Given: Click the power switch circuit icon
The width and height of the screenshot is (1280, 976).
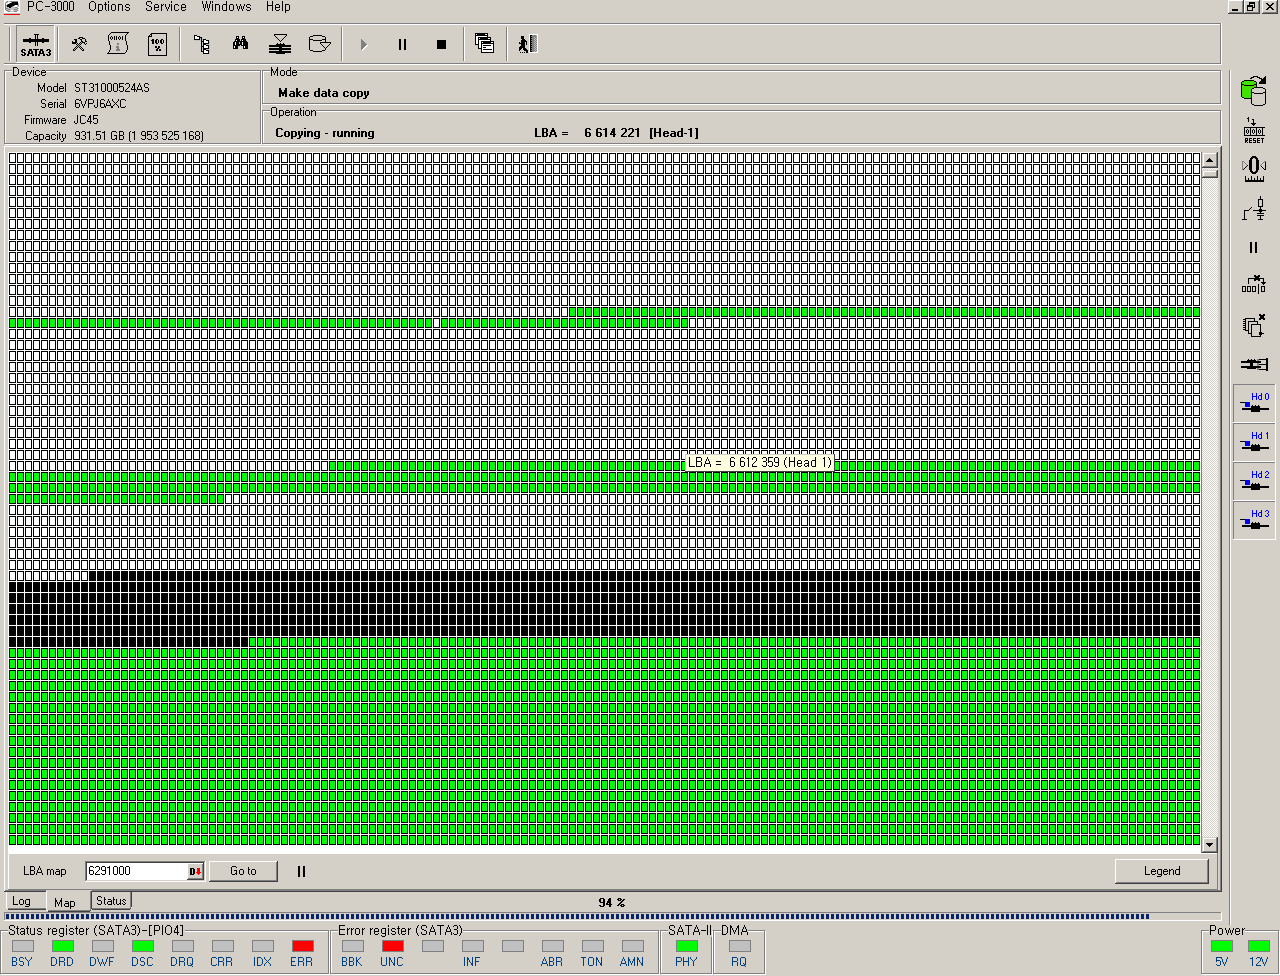Looking at the screenshot, I should 1254,209.
